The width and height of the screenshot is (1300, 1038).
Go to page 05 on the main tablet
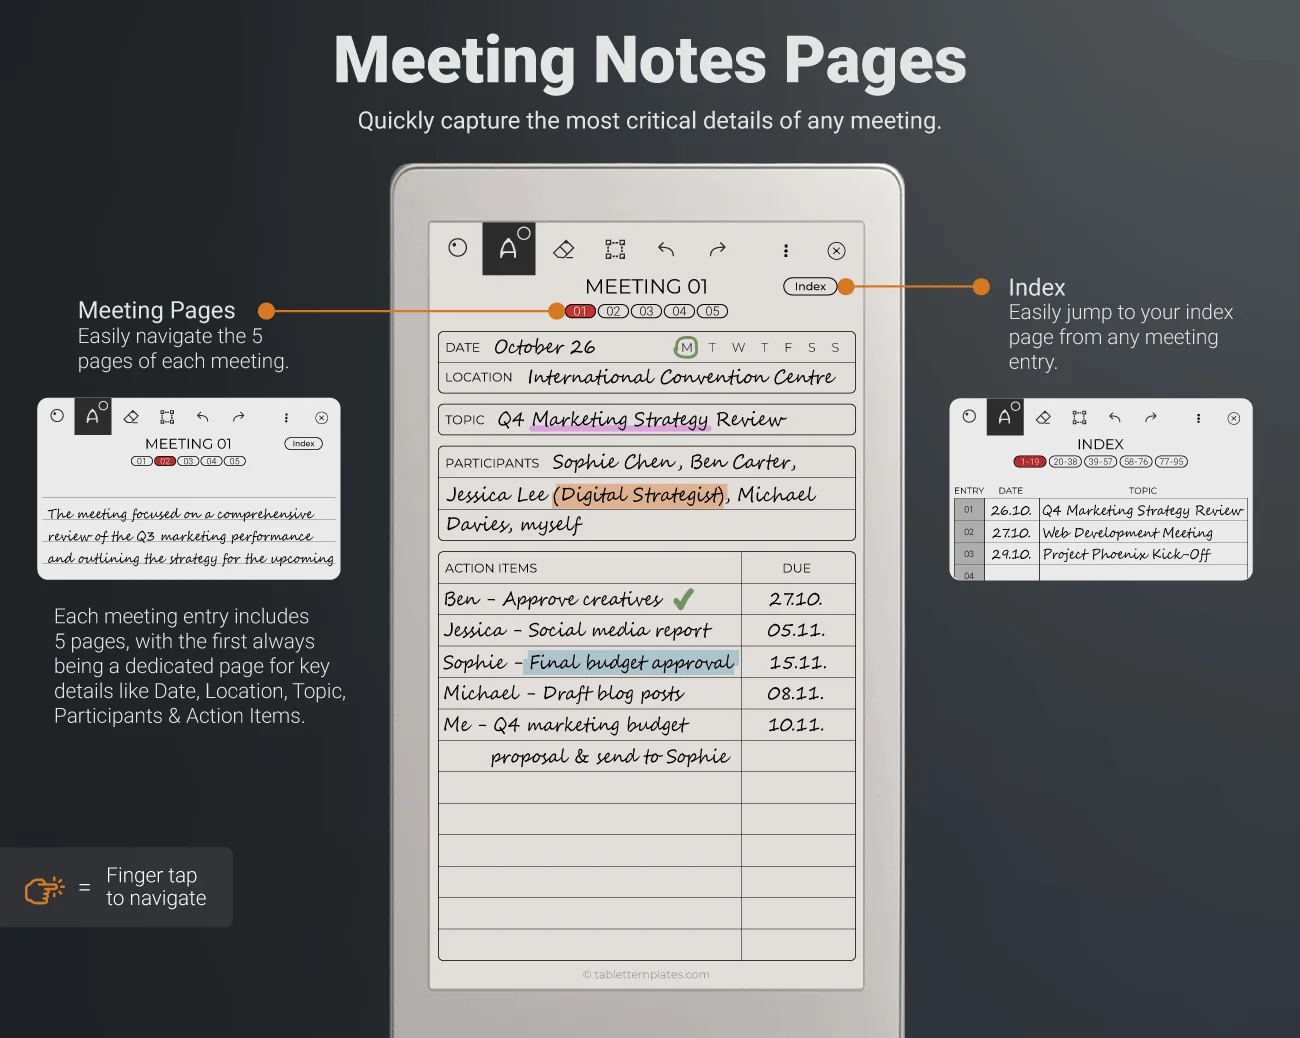tap(712, 311)
